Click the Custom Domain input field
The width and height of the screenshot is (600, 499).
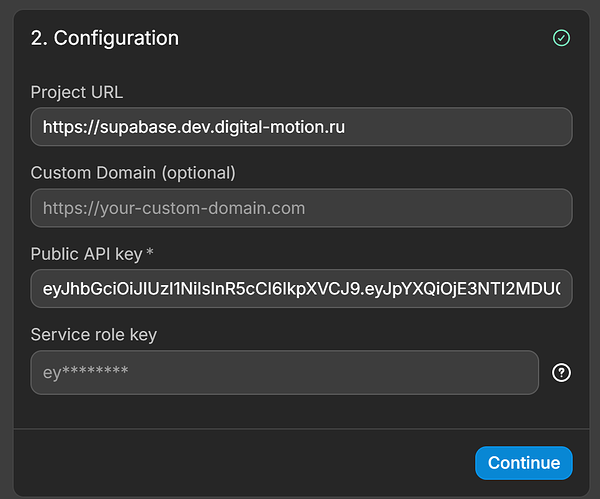(x=301, y=208)
